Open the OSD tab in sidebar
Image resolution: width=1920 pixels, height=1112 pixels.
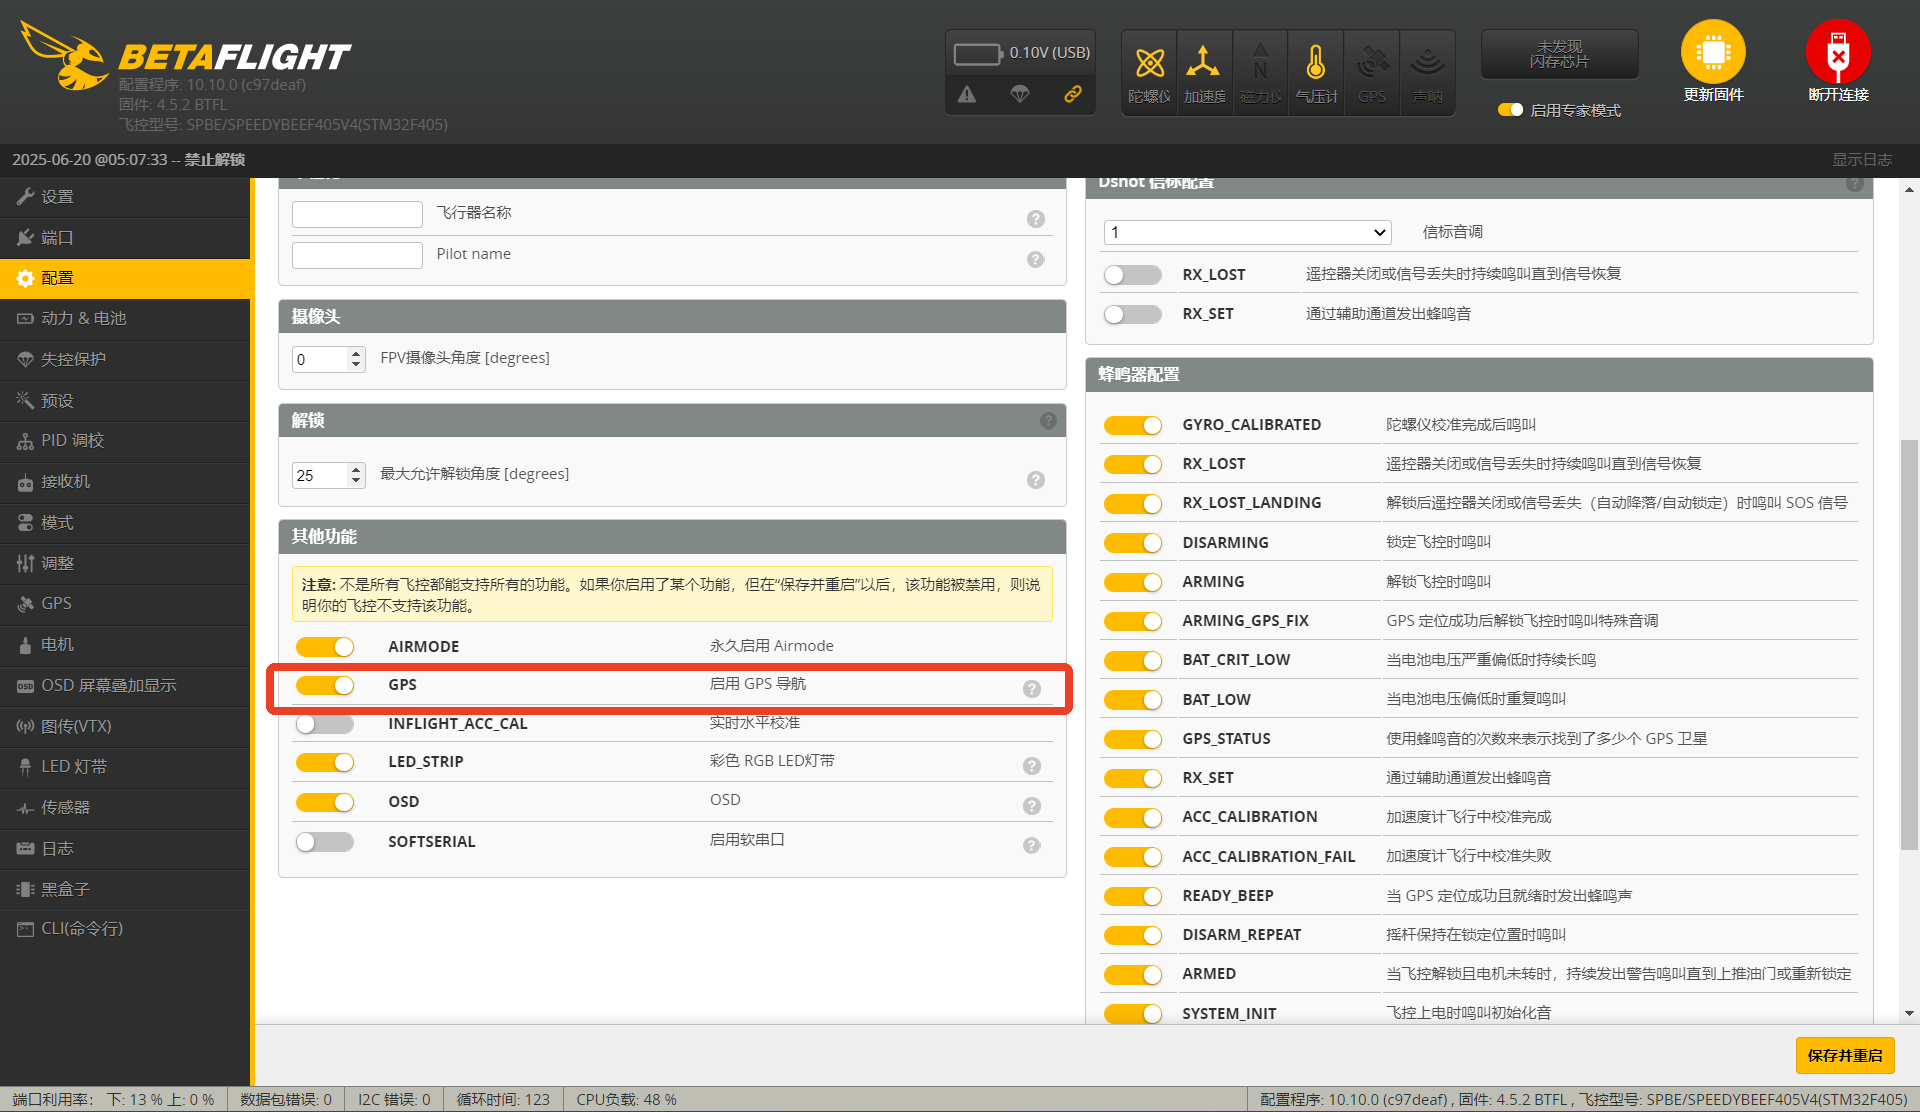point(125,686)
